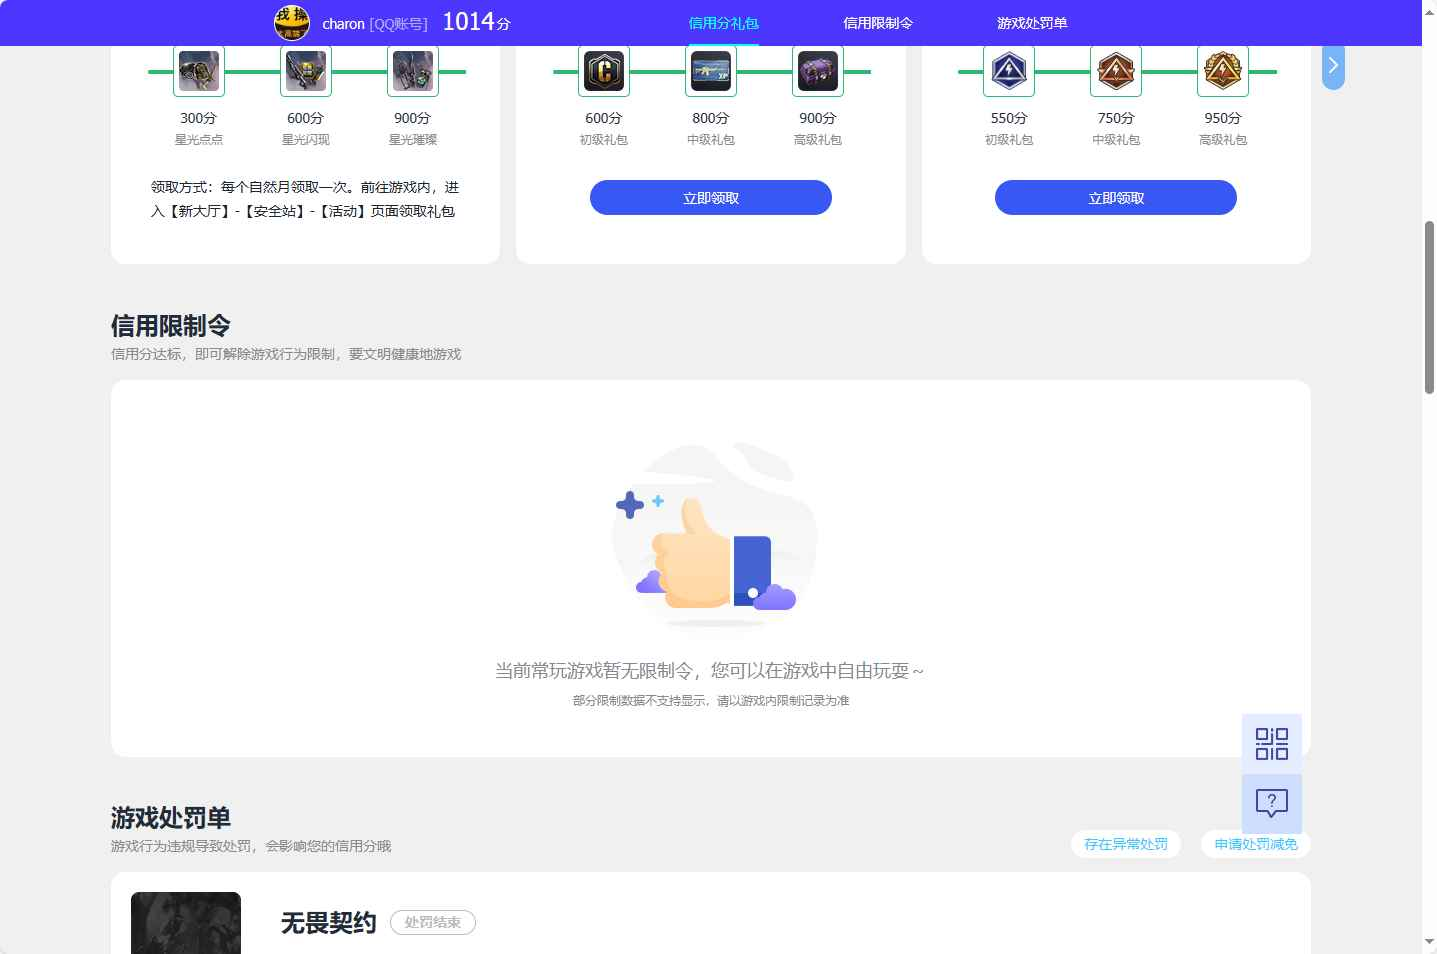Screen dimensions: 1437x954
Task: Click the 游戏行为违规导致处罚 subtitle text
Action: (x=251, y=846)
